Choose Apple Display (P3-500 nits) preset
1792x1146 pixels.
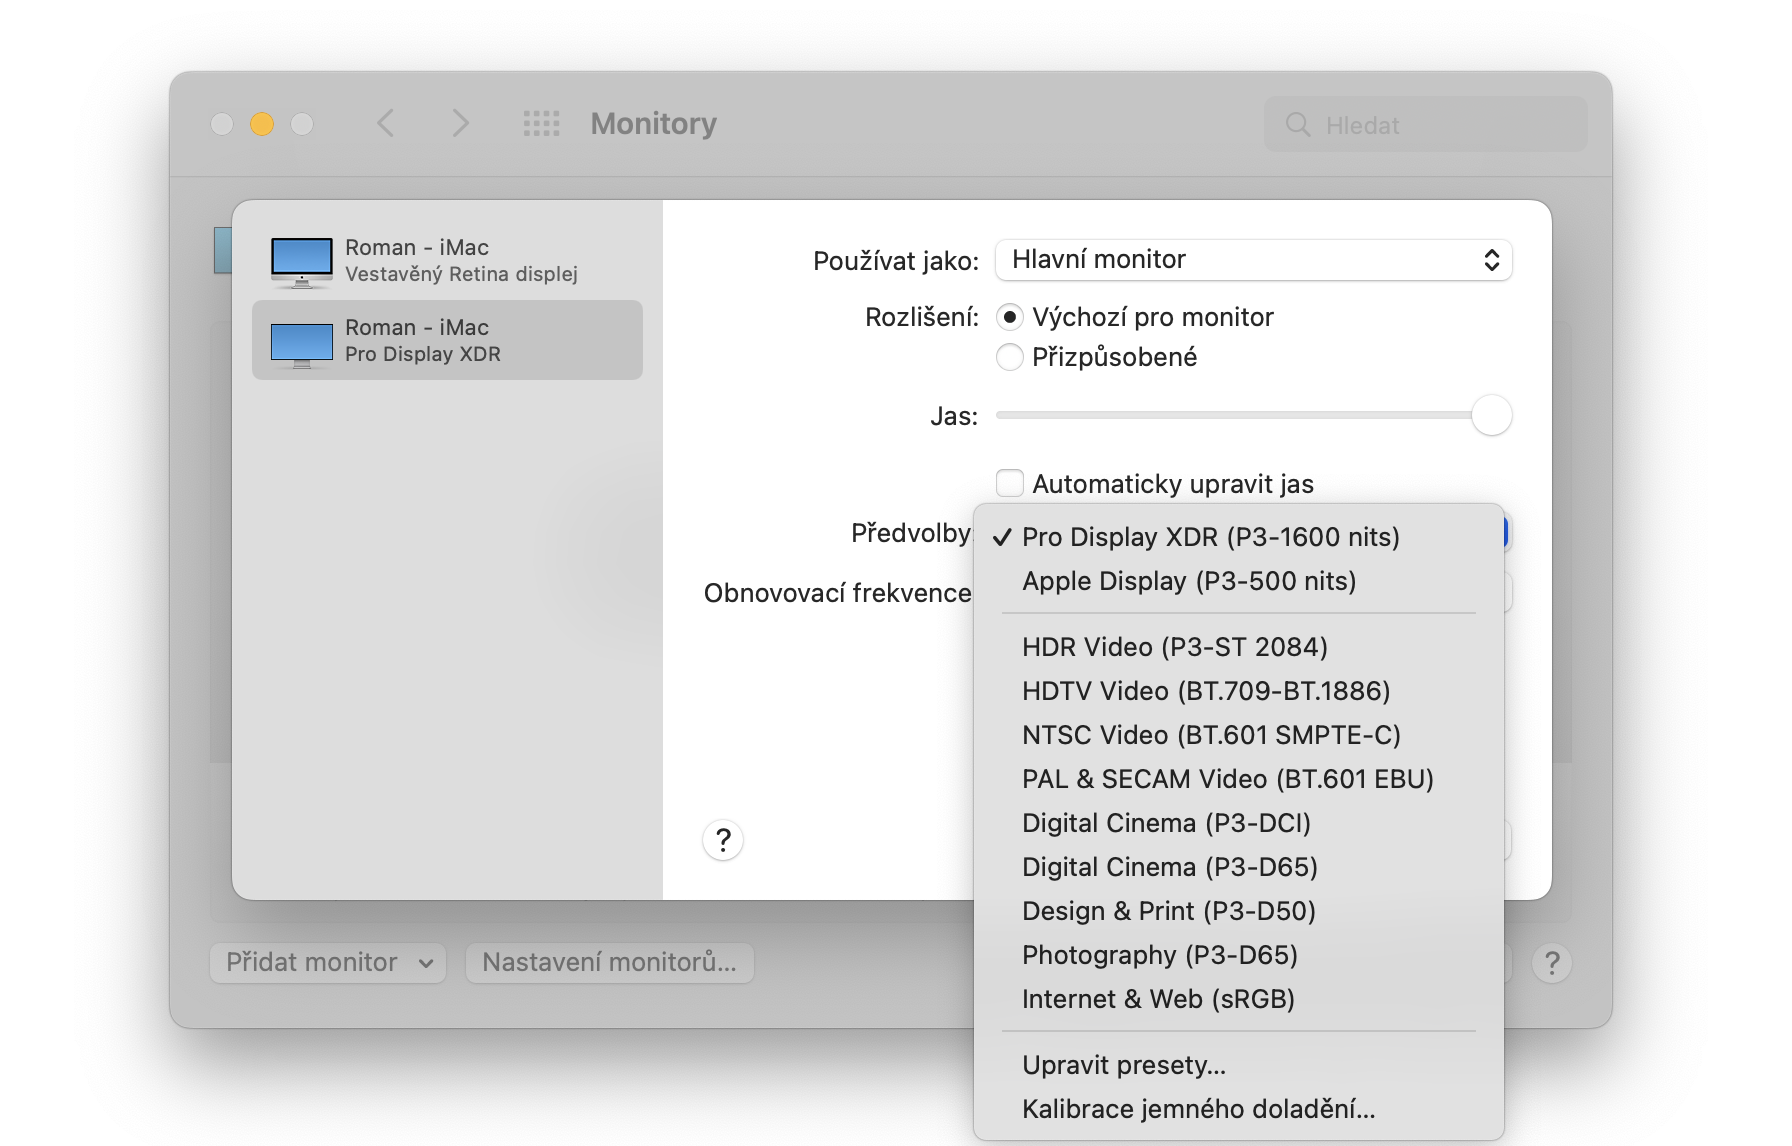tap(1188, 581)
